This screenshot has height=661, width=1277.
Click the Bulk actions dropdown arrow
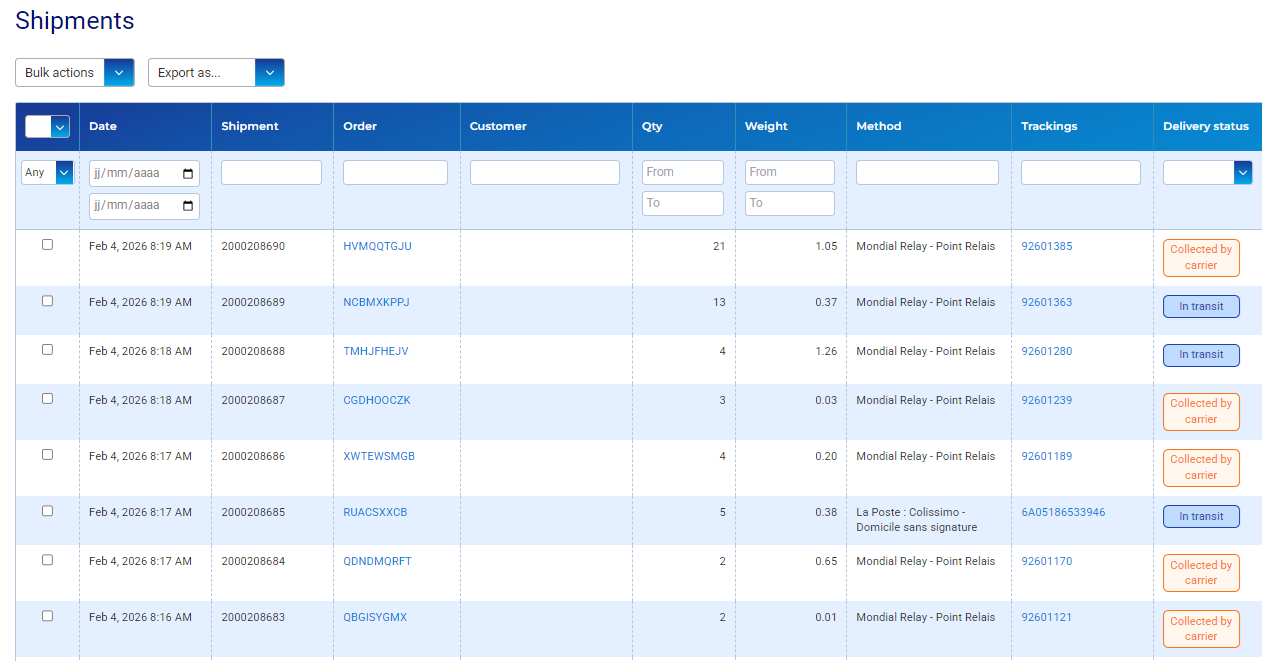click(x=119, y=73)
